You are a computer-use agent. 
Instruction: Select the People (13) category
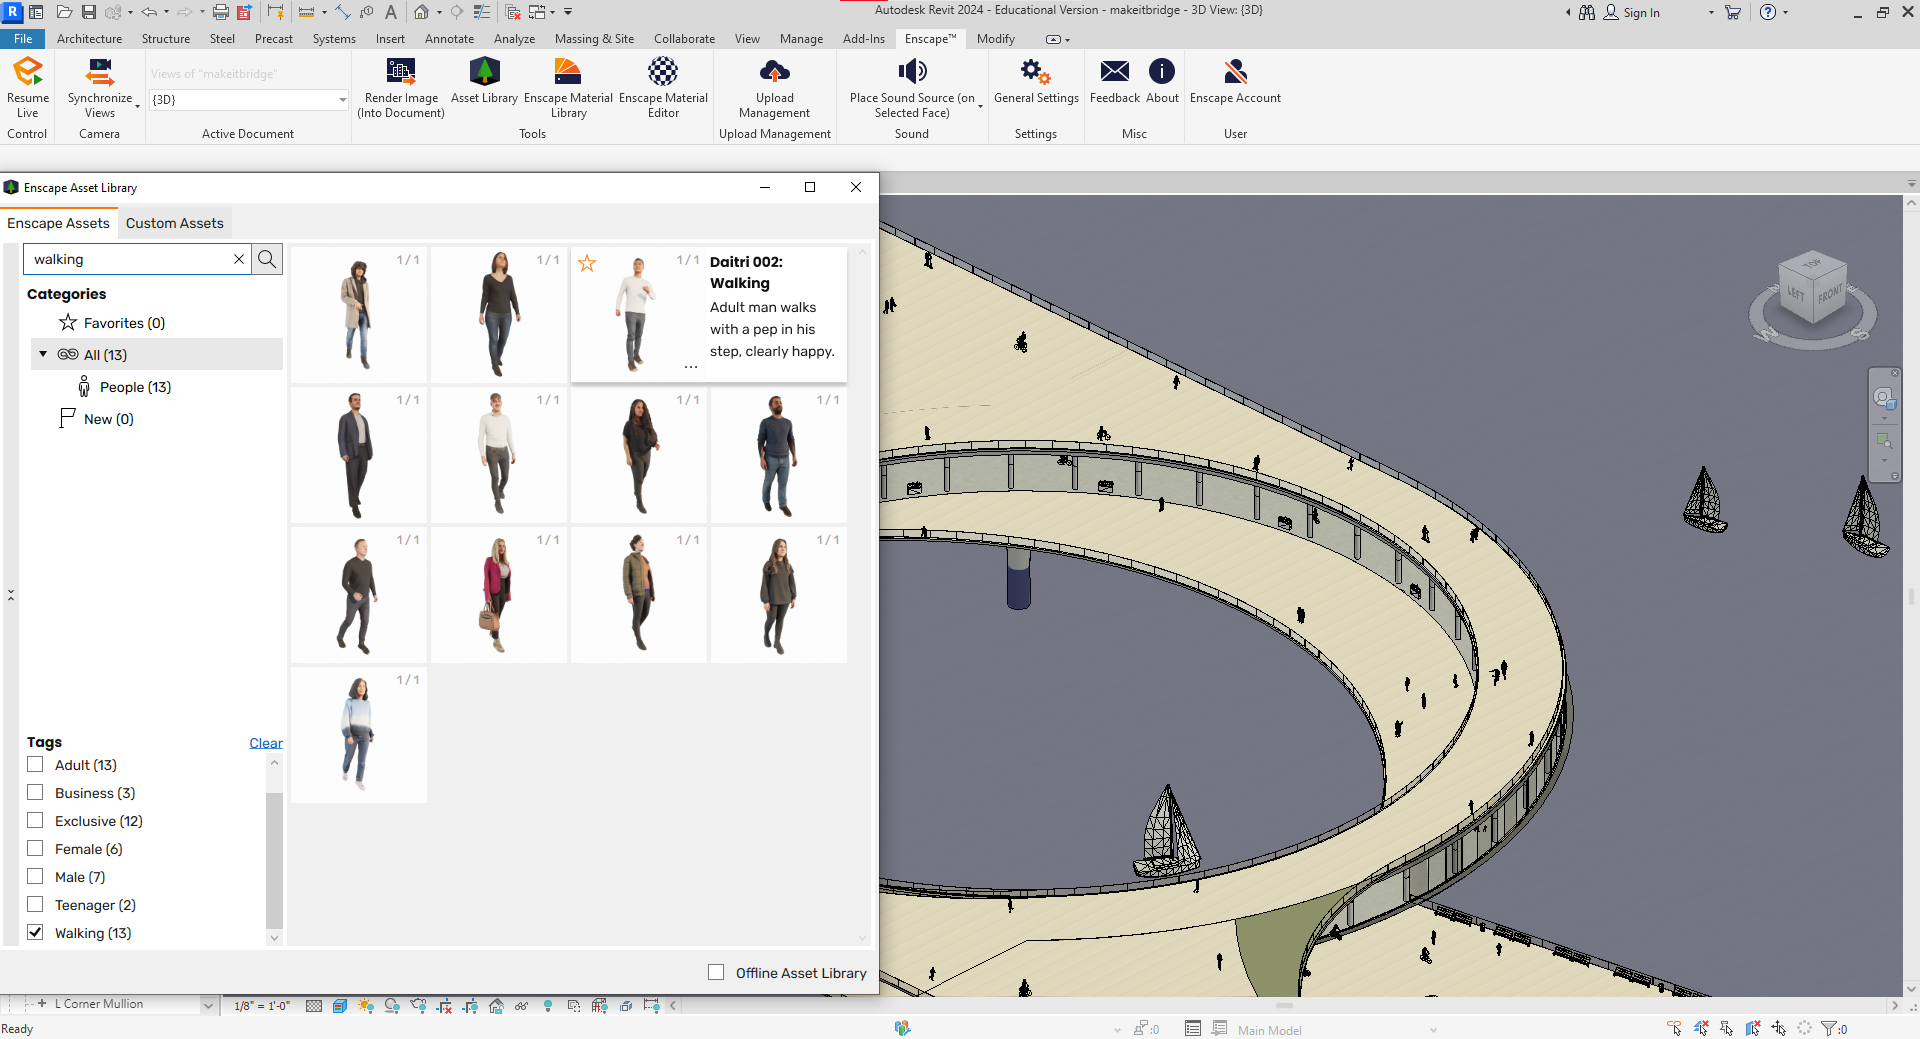point(135,387)
